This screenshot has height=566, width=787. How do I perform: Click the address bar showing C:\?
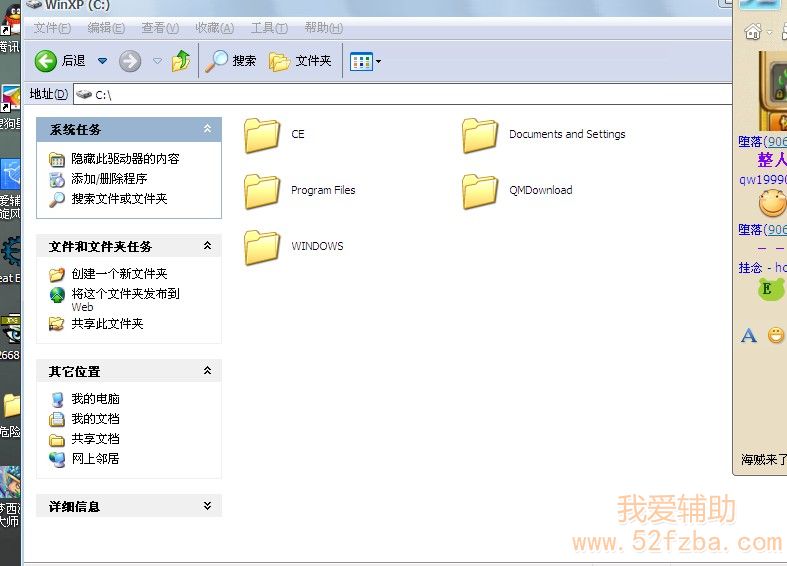coord(402,94)
